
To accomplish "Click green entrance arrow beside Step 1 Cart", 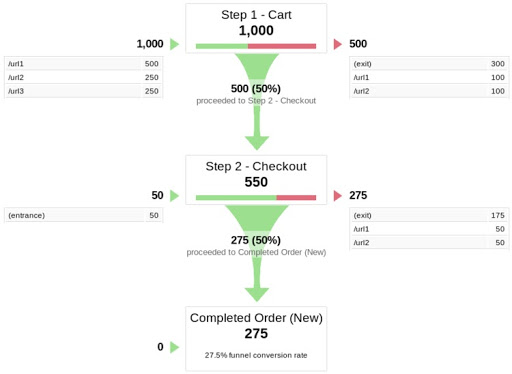I will click(174, 44).
